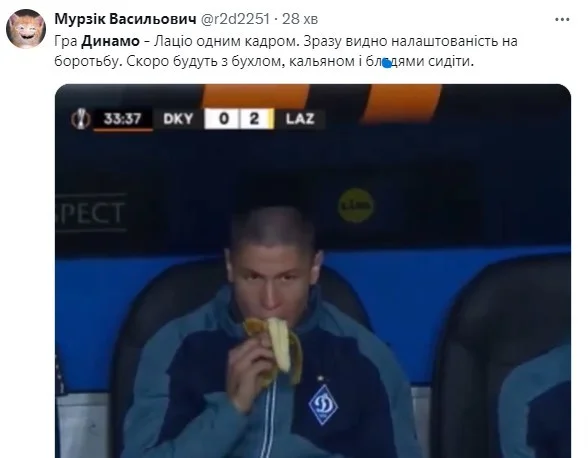Click the tweet text about Лаціо
588x458 pixels.
coord(286,51)
